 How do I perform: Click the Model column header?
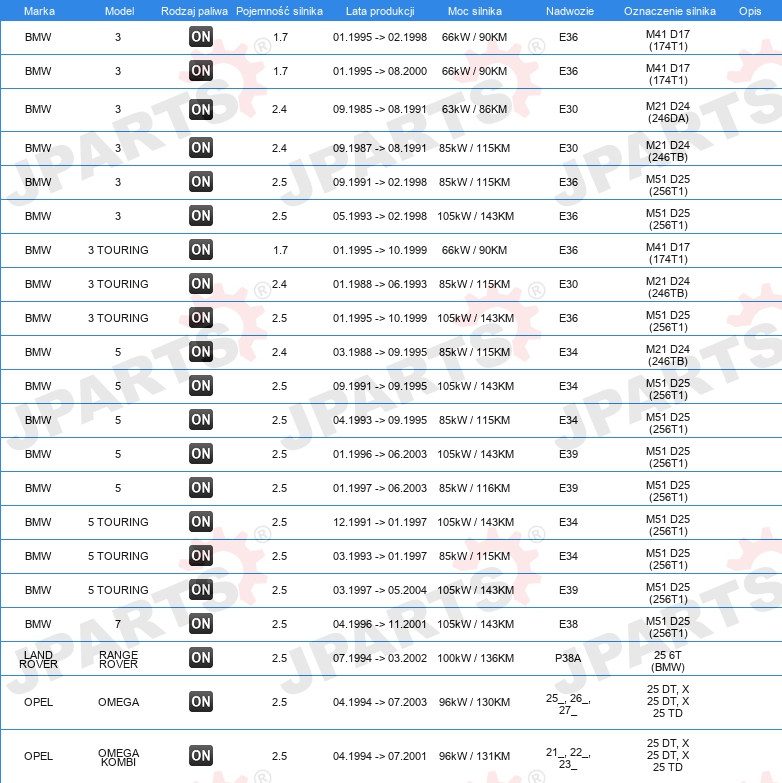coord(119,11)
